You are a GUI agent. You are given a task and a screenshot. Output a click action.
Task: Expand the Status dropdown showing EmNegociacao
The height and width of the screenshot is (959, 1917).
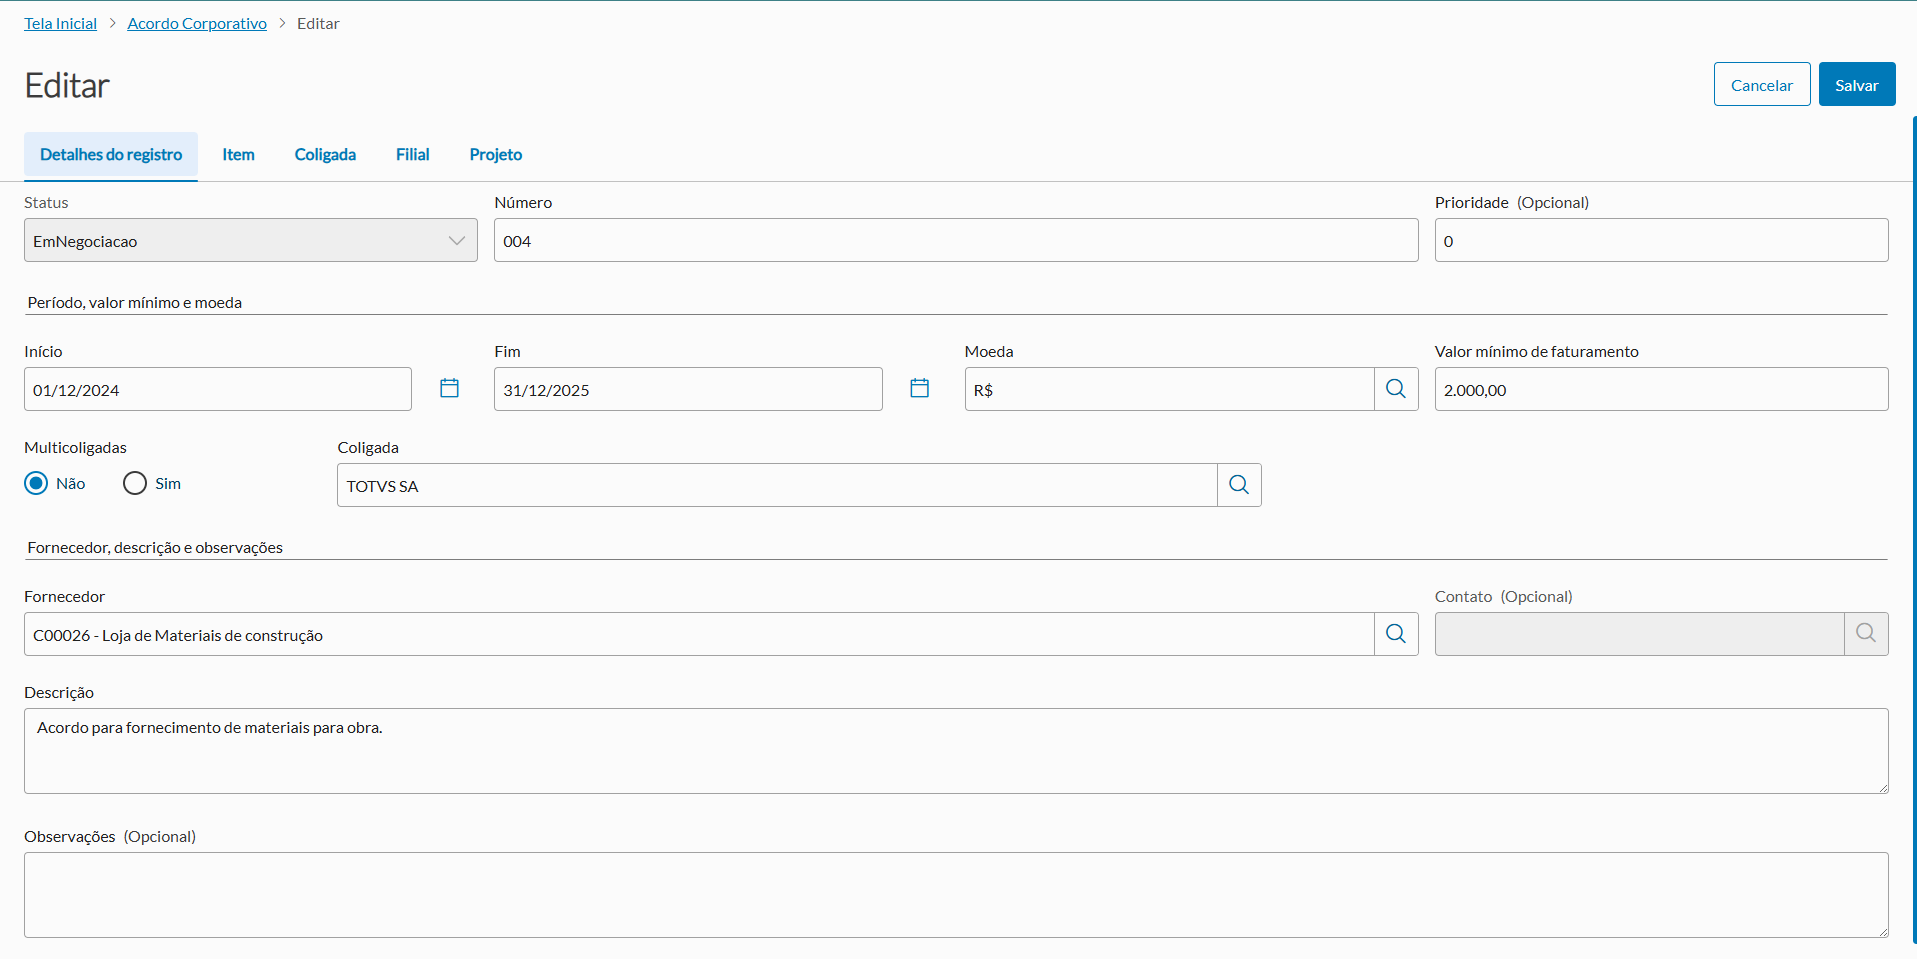(x=250, y=241)
